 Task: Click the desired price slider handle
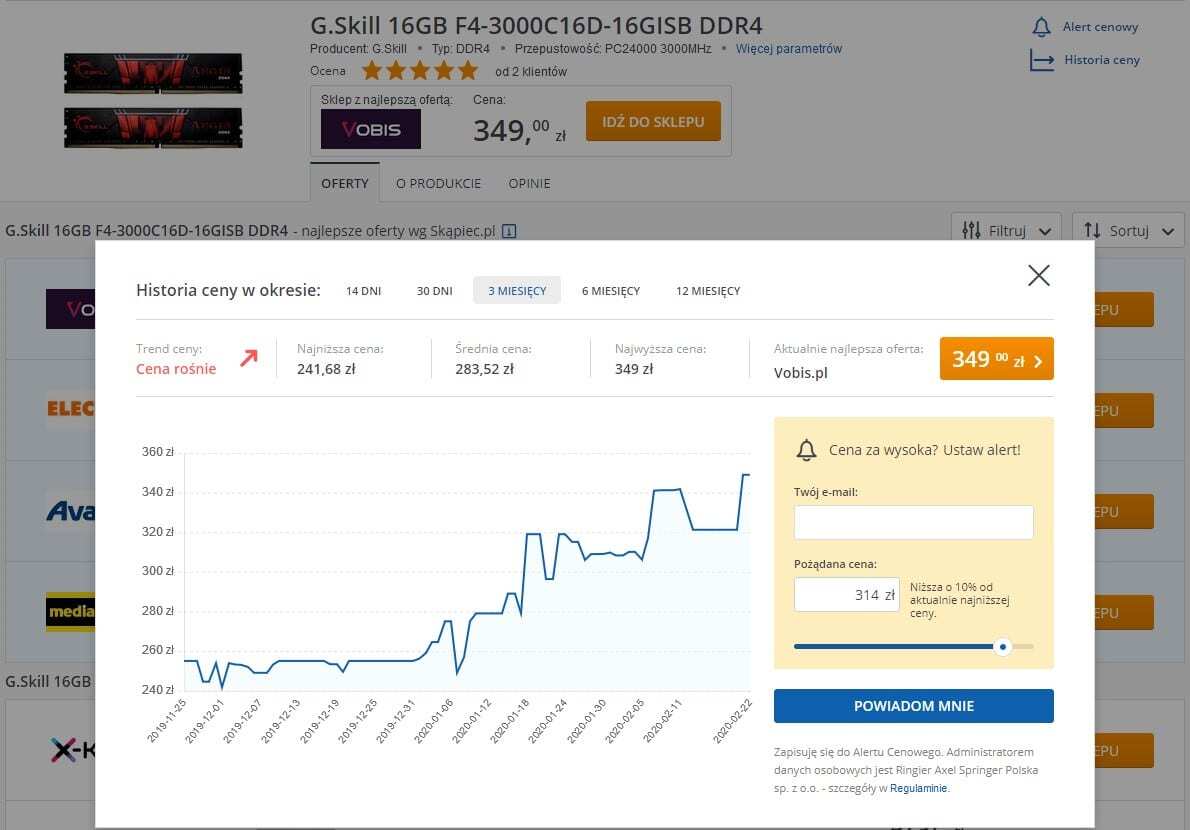pyautogui.click(x=1003, y=646)
